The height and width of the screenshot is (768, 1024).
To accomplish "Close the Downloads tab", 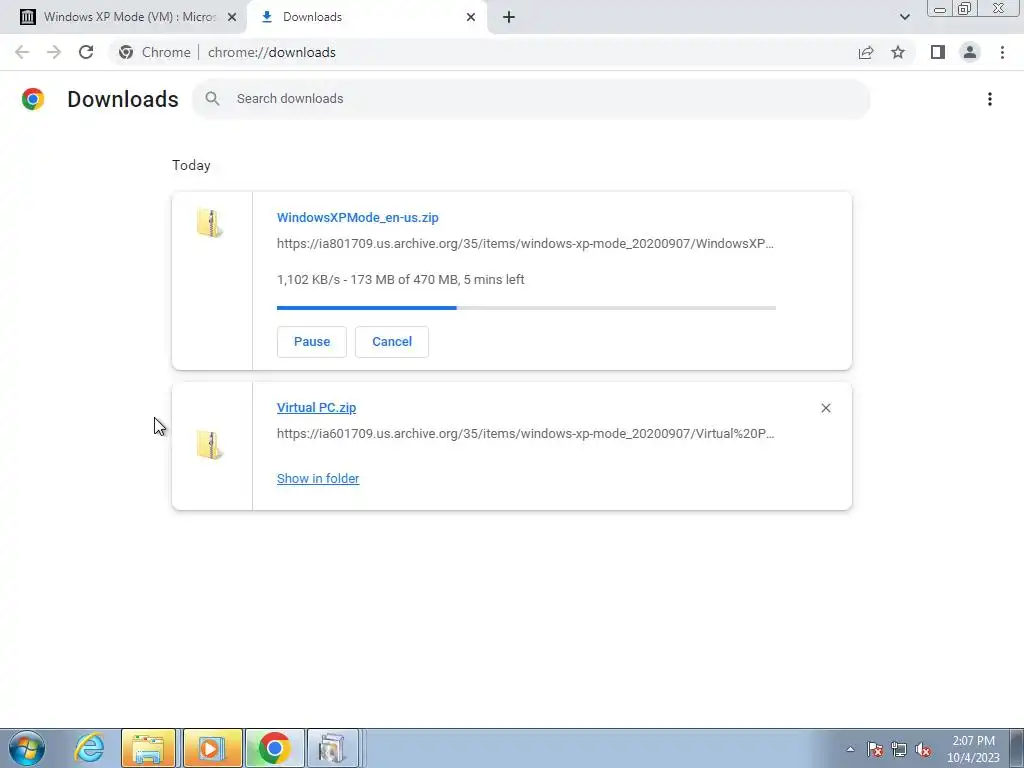I will 471,17.
